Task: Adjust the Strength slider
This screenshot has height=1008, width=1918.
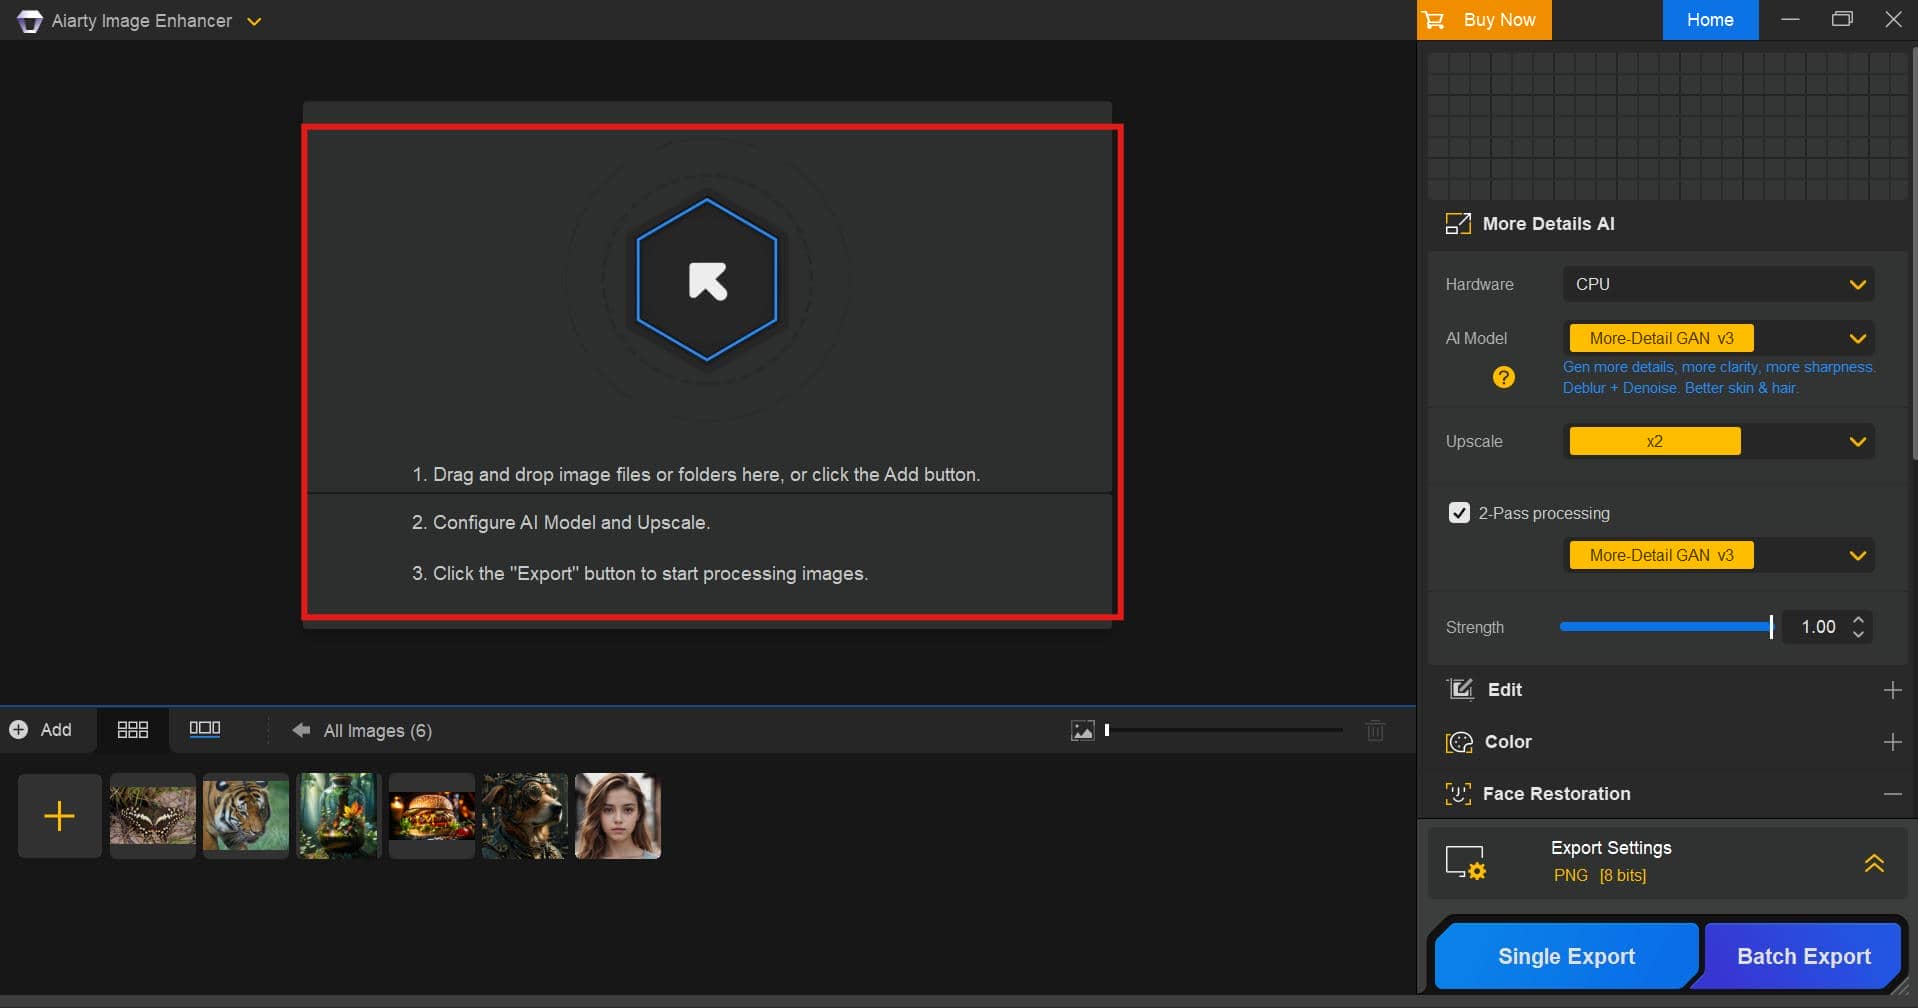Action: [x=1666, y=627]
